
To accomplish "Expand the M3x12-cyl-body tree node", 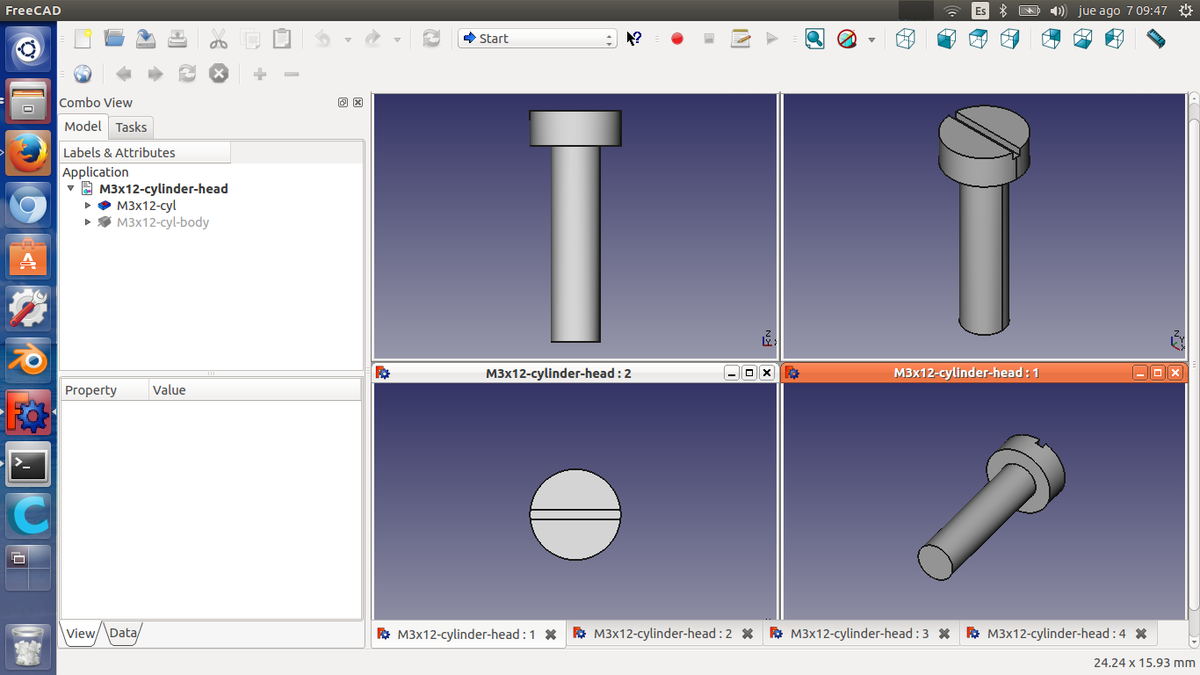I will pyautogui.click(x=88, y=222).
